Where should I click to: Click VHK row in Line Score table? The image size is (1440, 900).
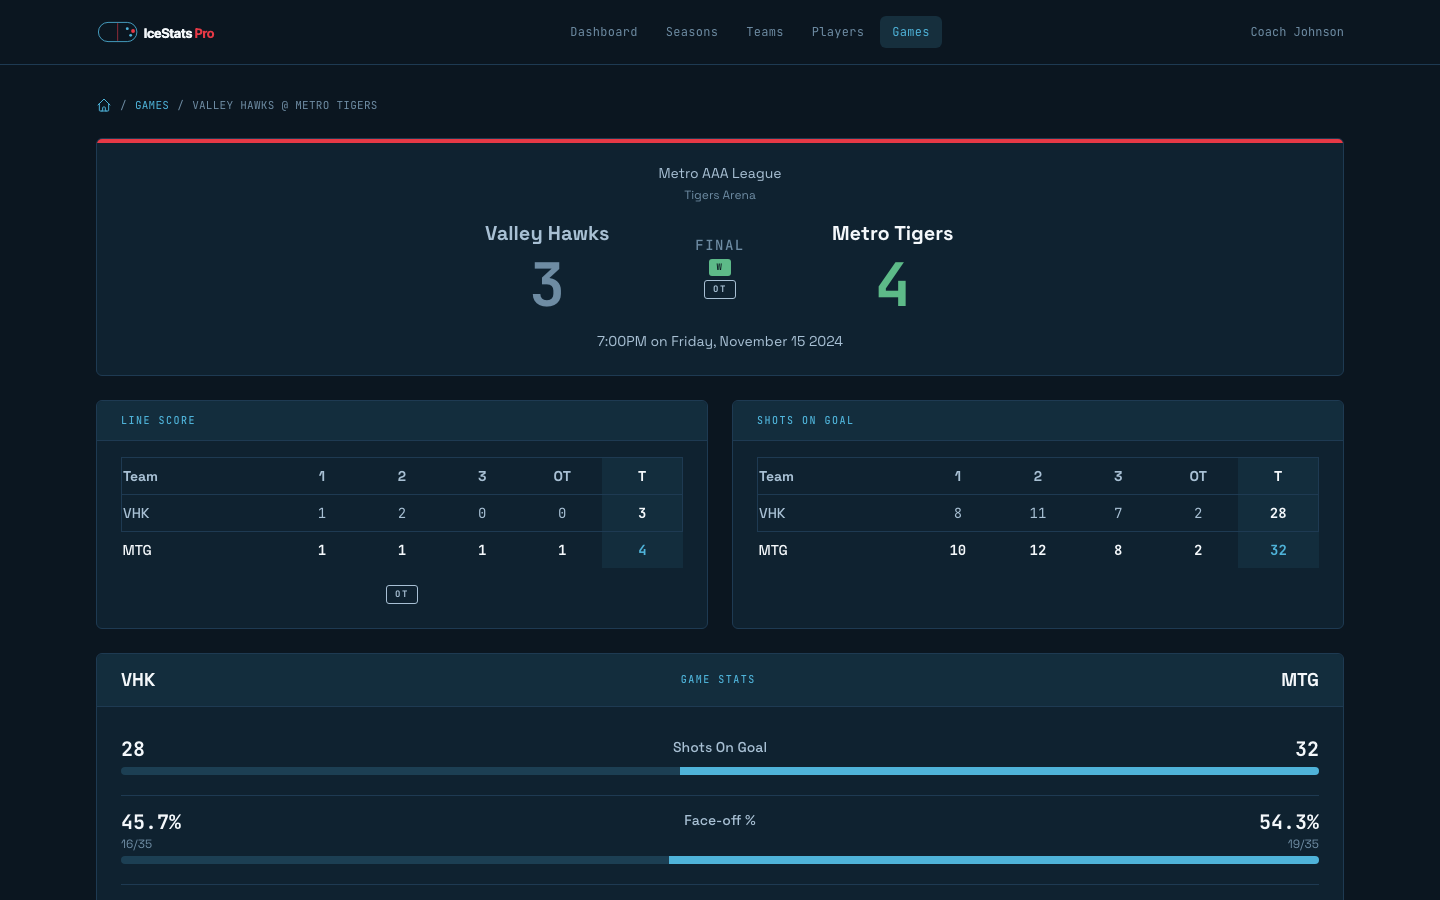tap(402, 513)
